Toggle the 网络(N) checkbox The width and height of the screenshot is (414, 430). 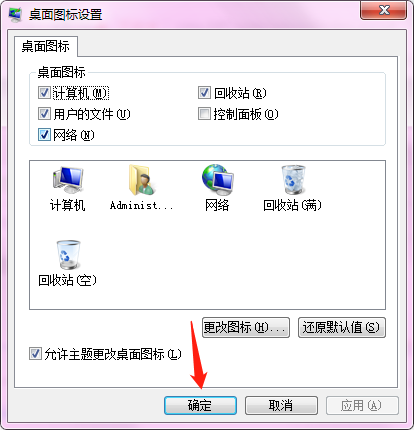pyautogui.click(x=44, y=135)
